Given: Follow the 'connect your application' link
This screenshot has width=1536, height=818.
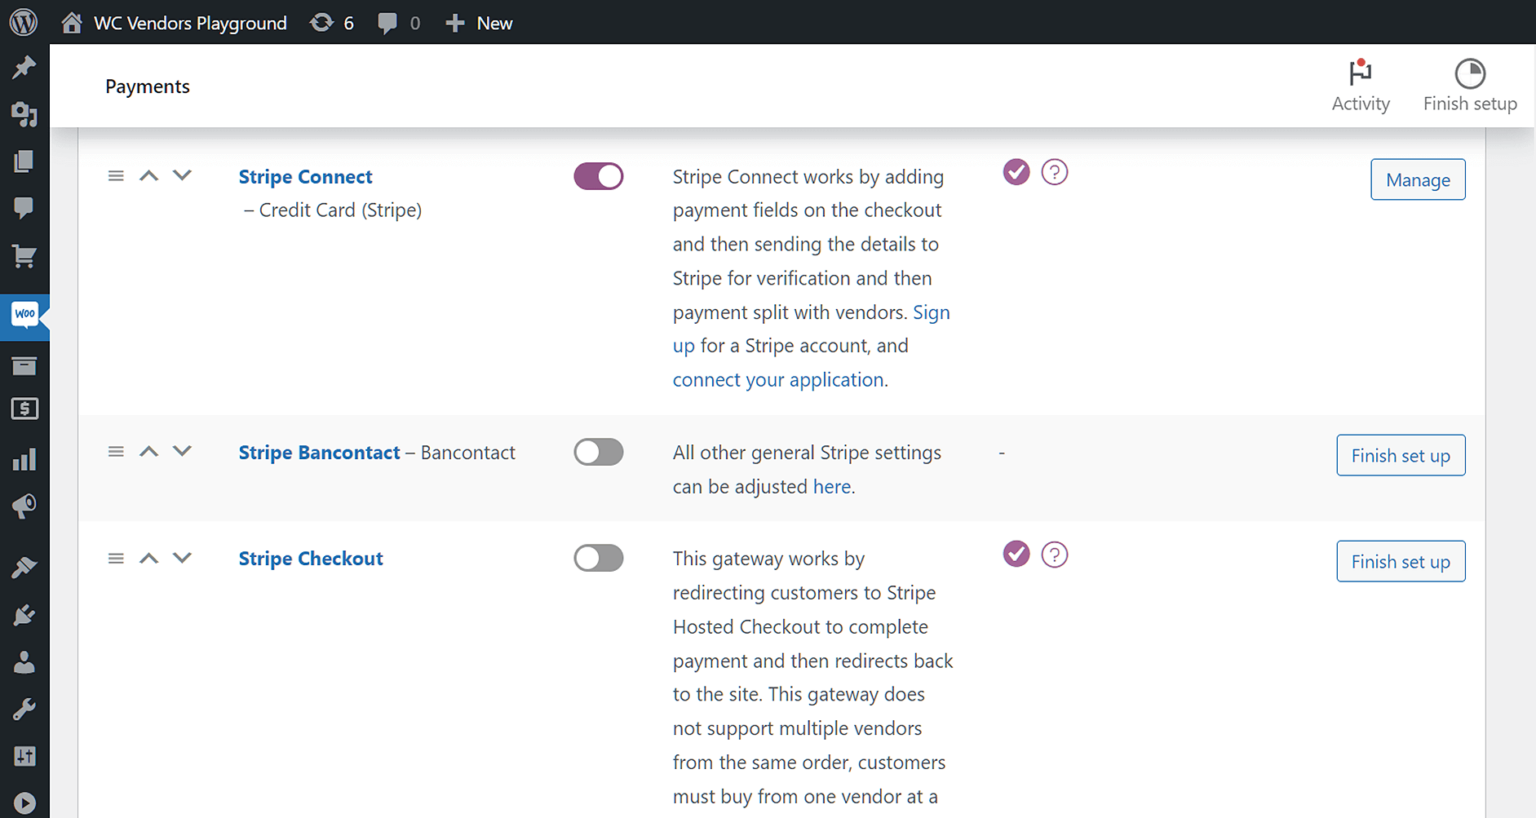Looking at the screenshot, I should tap(778, 380).
